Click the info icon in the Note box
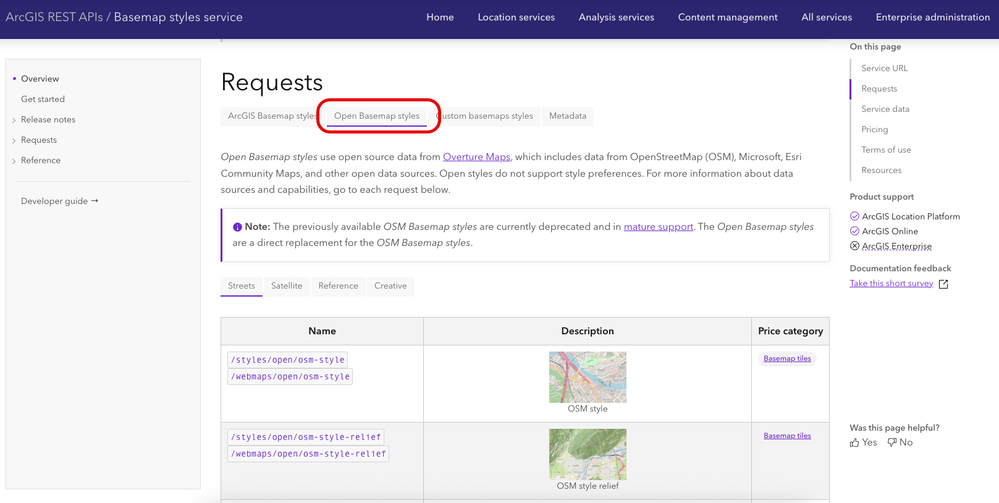Image resolution: width=999 pixels, height=503 pixels. click(x=237, y=227)
